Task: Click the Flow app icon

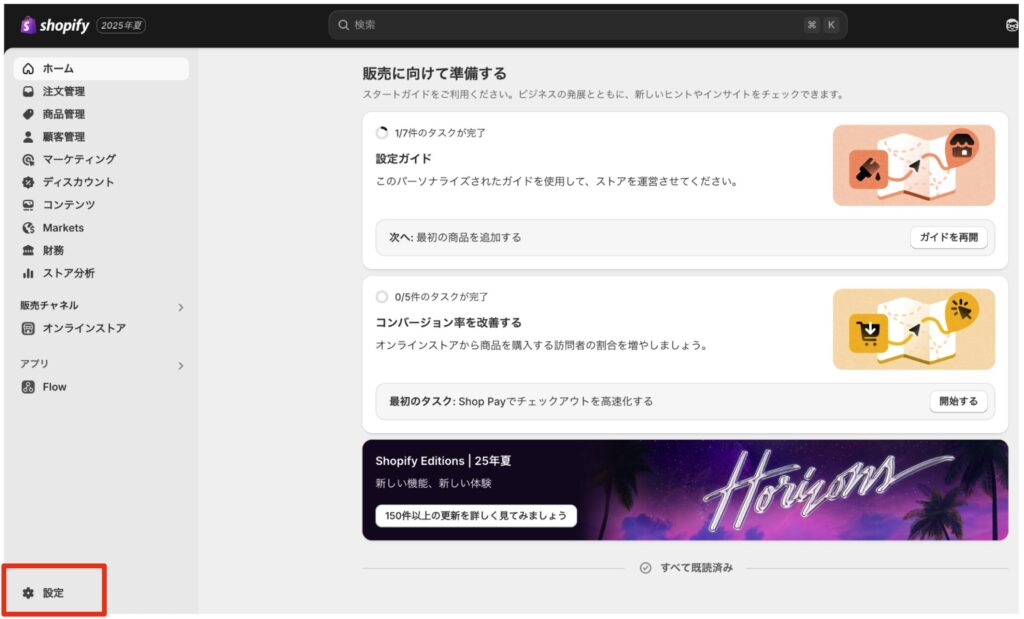Action: (28, 387)
